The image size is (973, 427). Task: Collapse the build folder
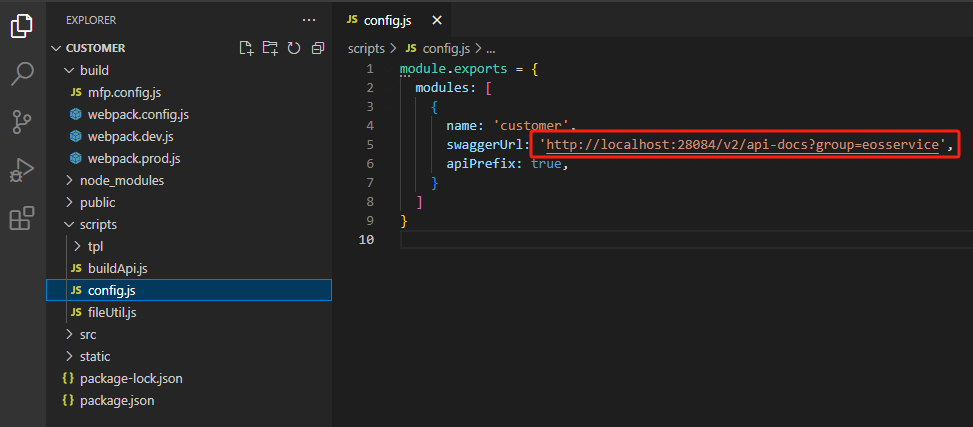pos(93,71)
